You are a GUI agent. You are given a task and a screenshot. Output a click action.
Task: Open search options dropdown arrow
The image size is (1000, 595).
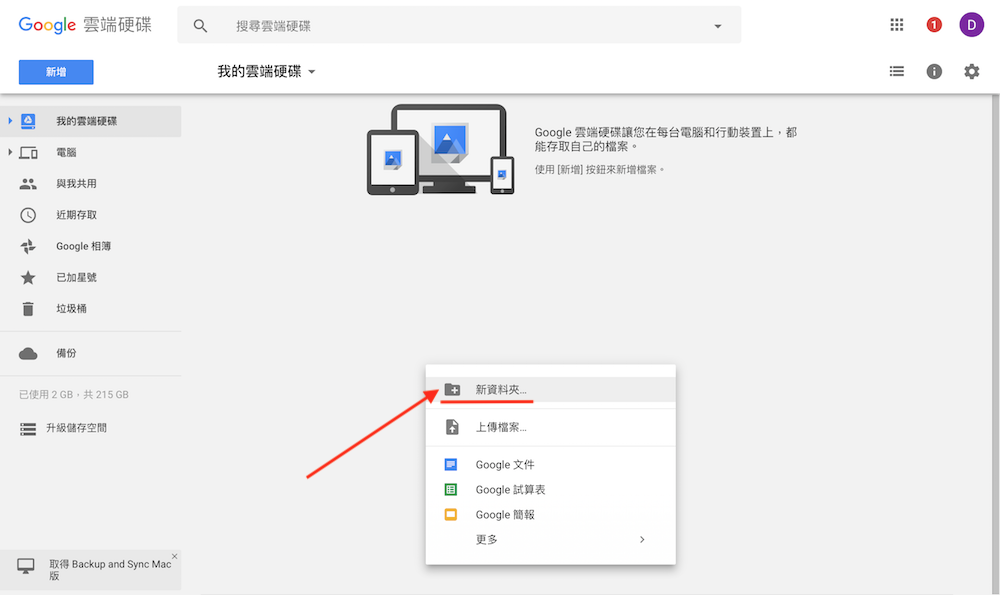pos(717,26)
